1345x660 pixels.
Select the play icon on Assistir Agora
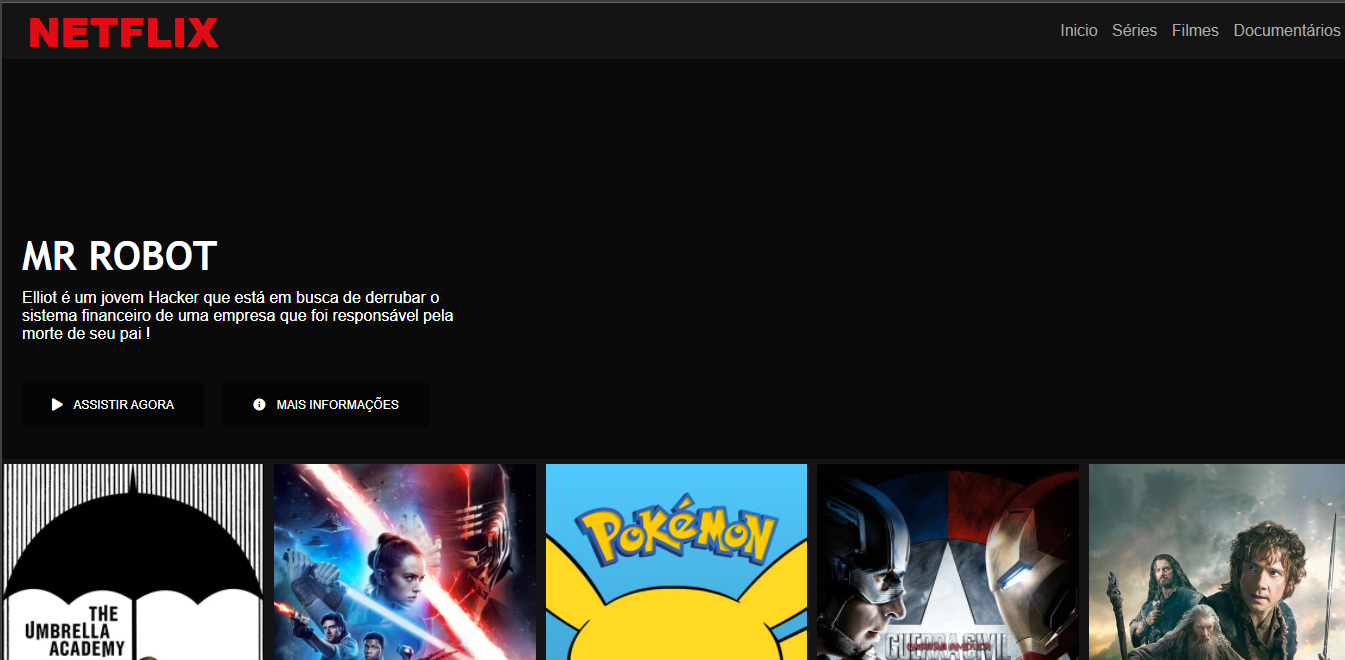(x=57, y=404)
